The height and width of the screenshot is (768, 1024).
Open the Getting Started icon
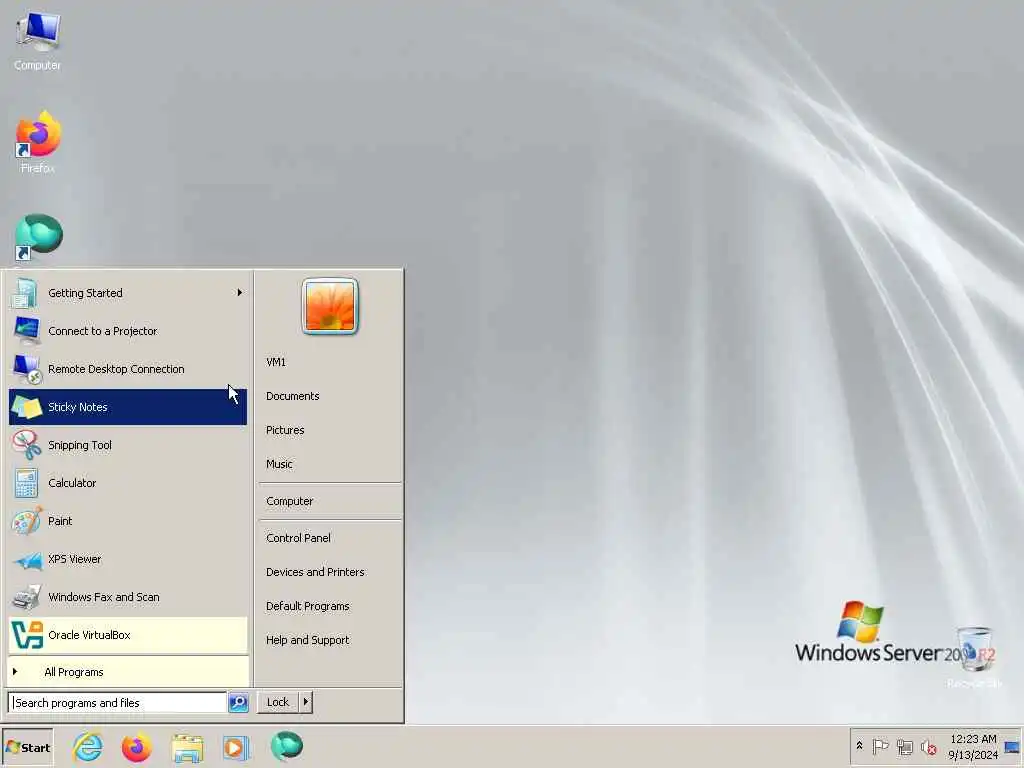[x=25, y=293]
